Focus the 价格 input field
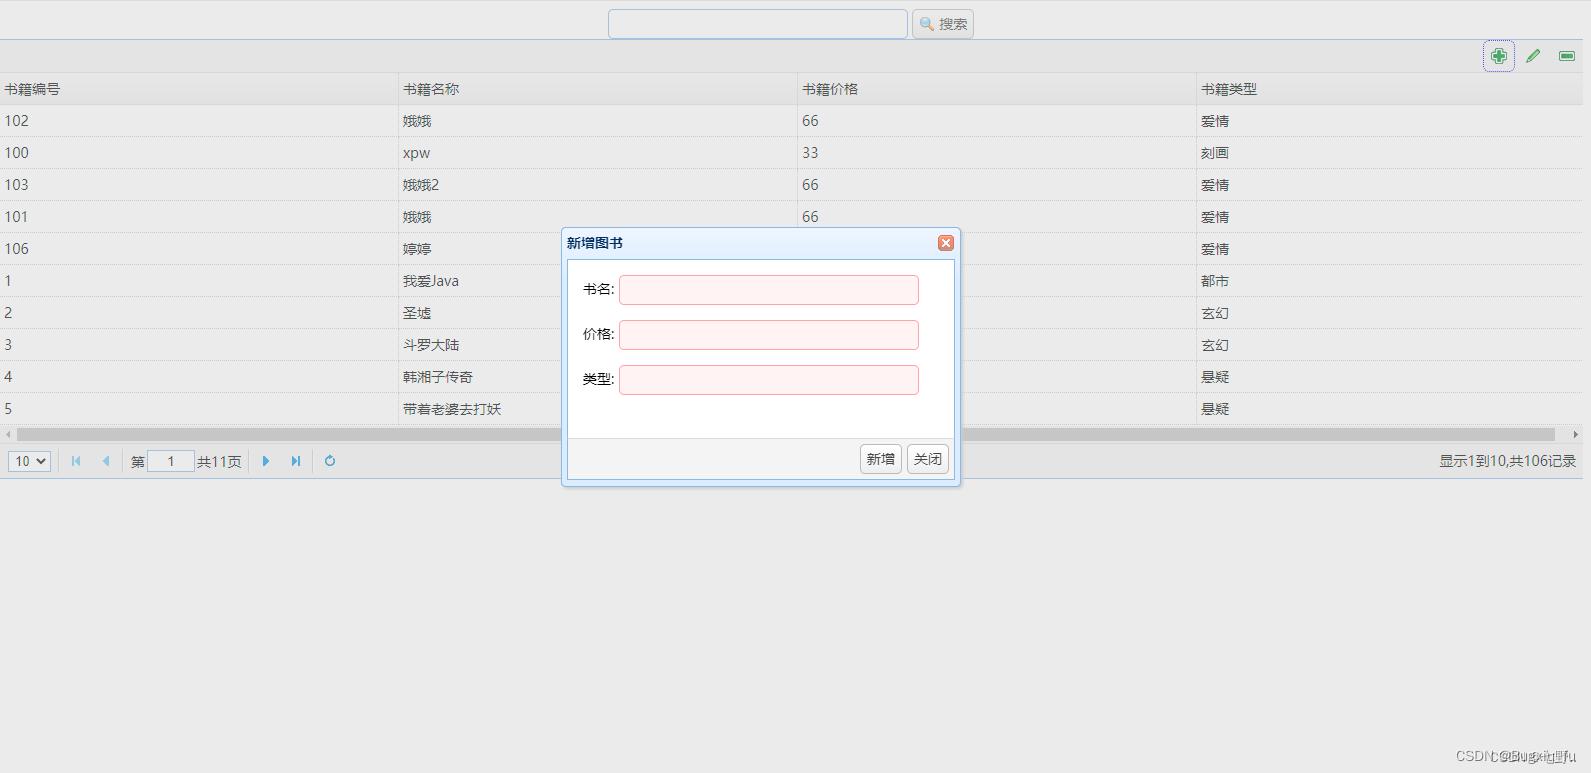Screen dimensions: 1591x773 769,335
